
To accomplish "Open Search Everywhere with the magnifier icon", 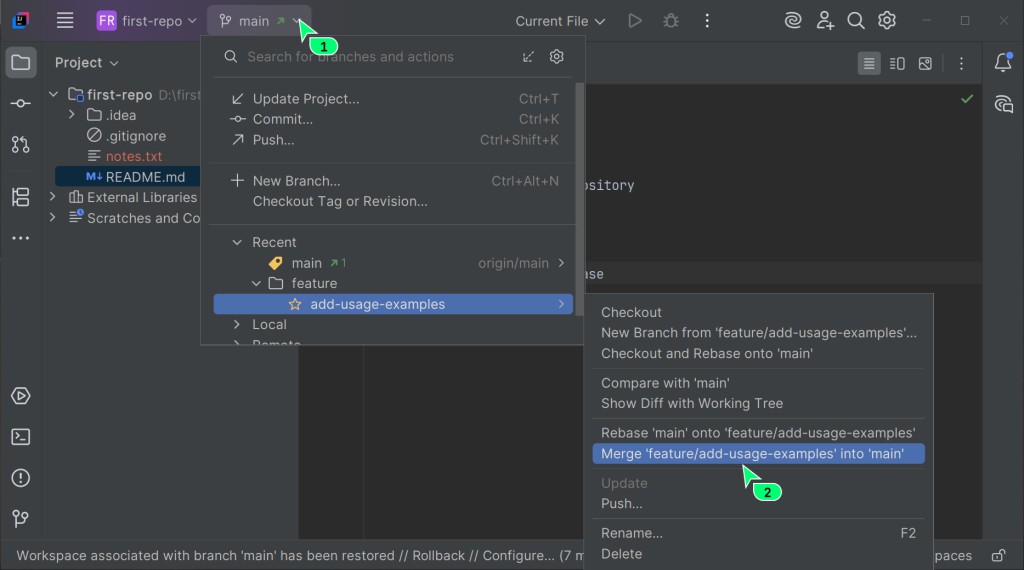I will point(856,21).
